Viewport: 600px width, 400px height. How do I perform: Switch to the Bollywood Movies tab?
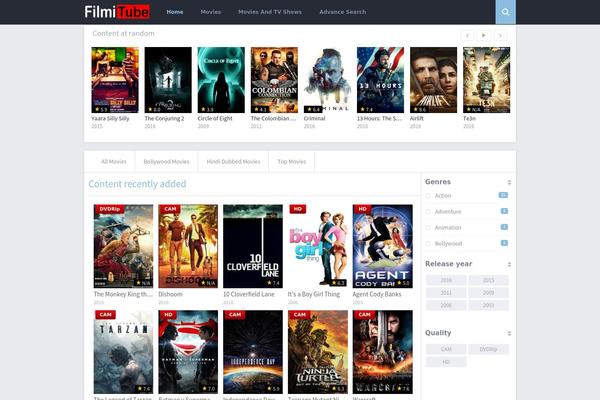pyautogui.click(x=166, y=162)
